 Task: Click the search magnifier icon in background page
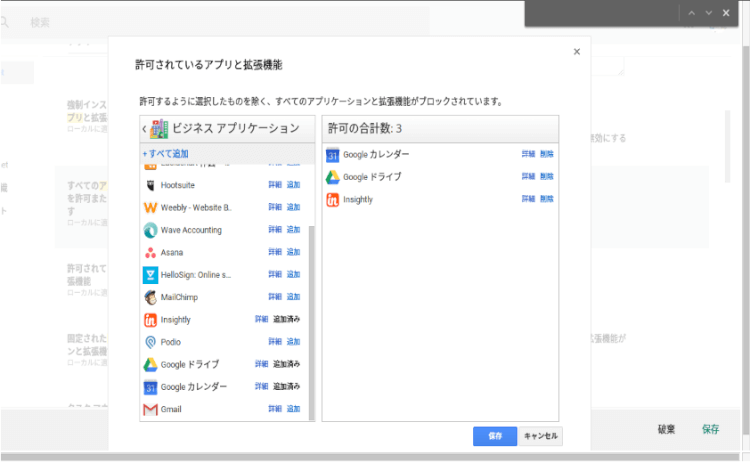tap(4, 22)
